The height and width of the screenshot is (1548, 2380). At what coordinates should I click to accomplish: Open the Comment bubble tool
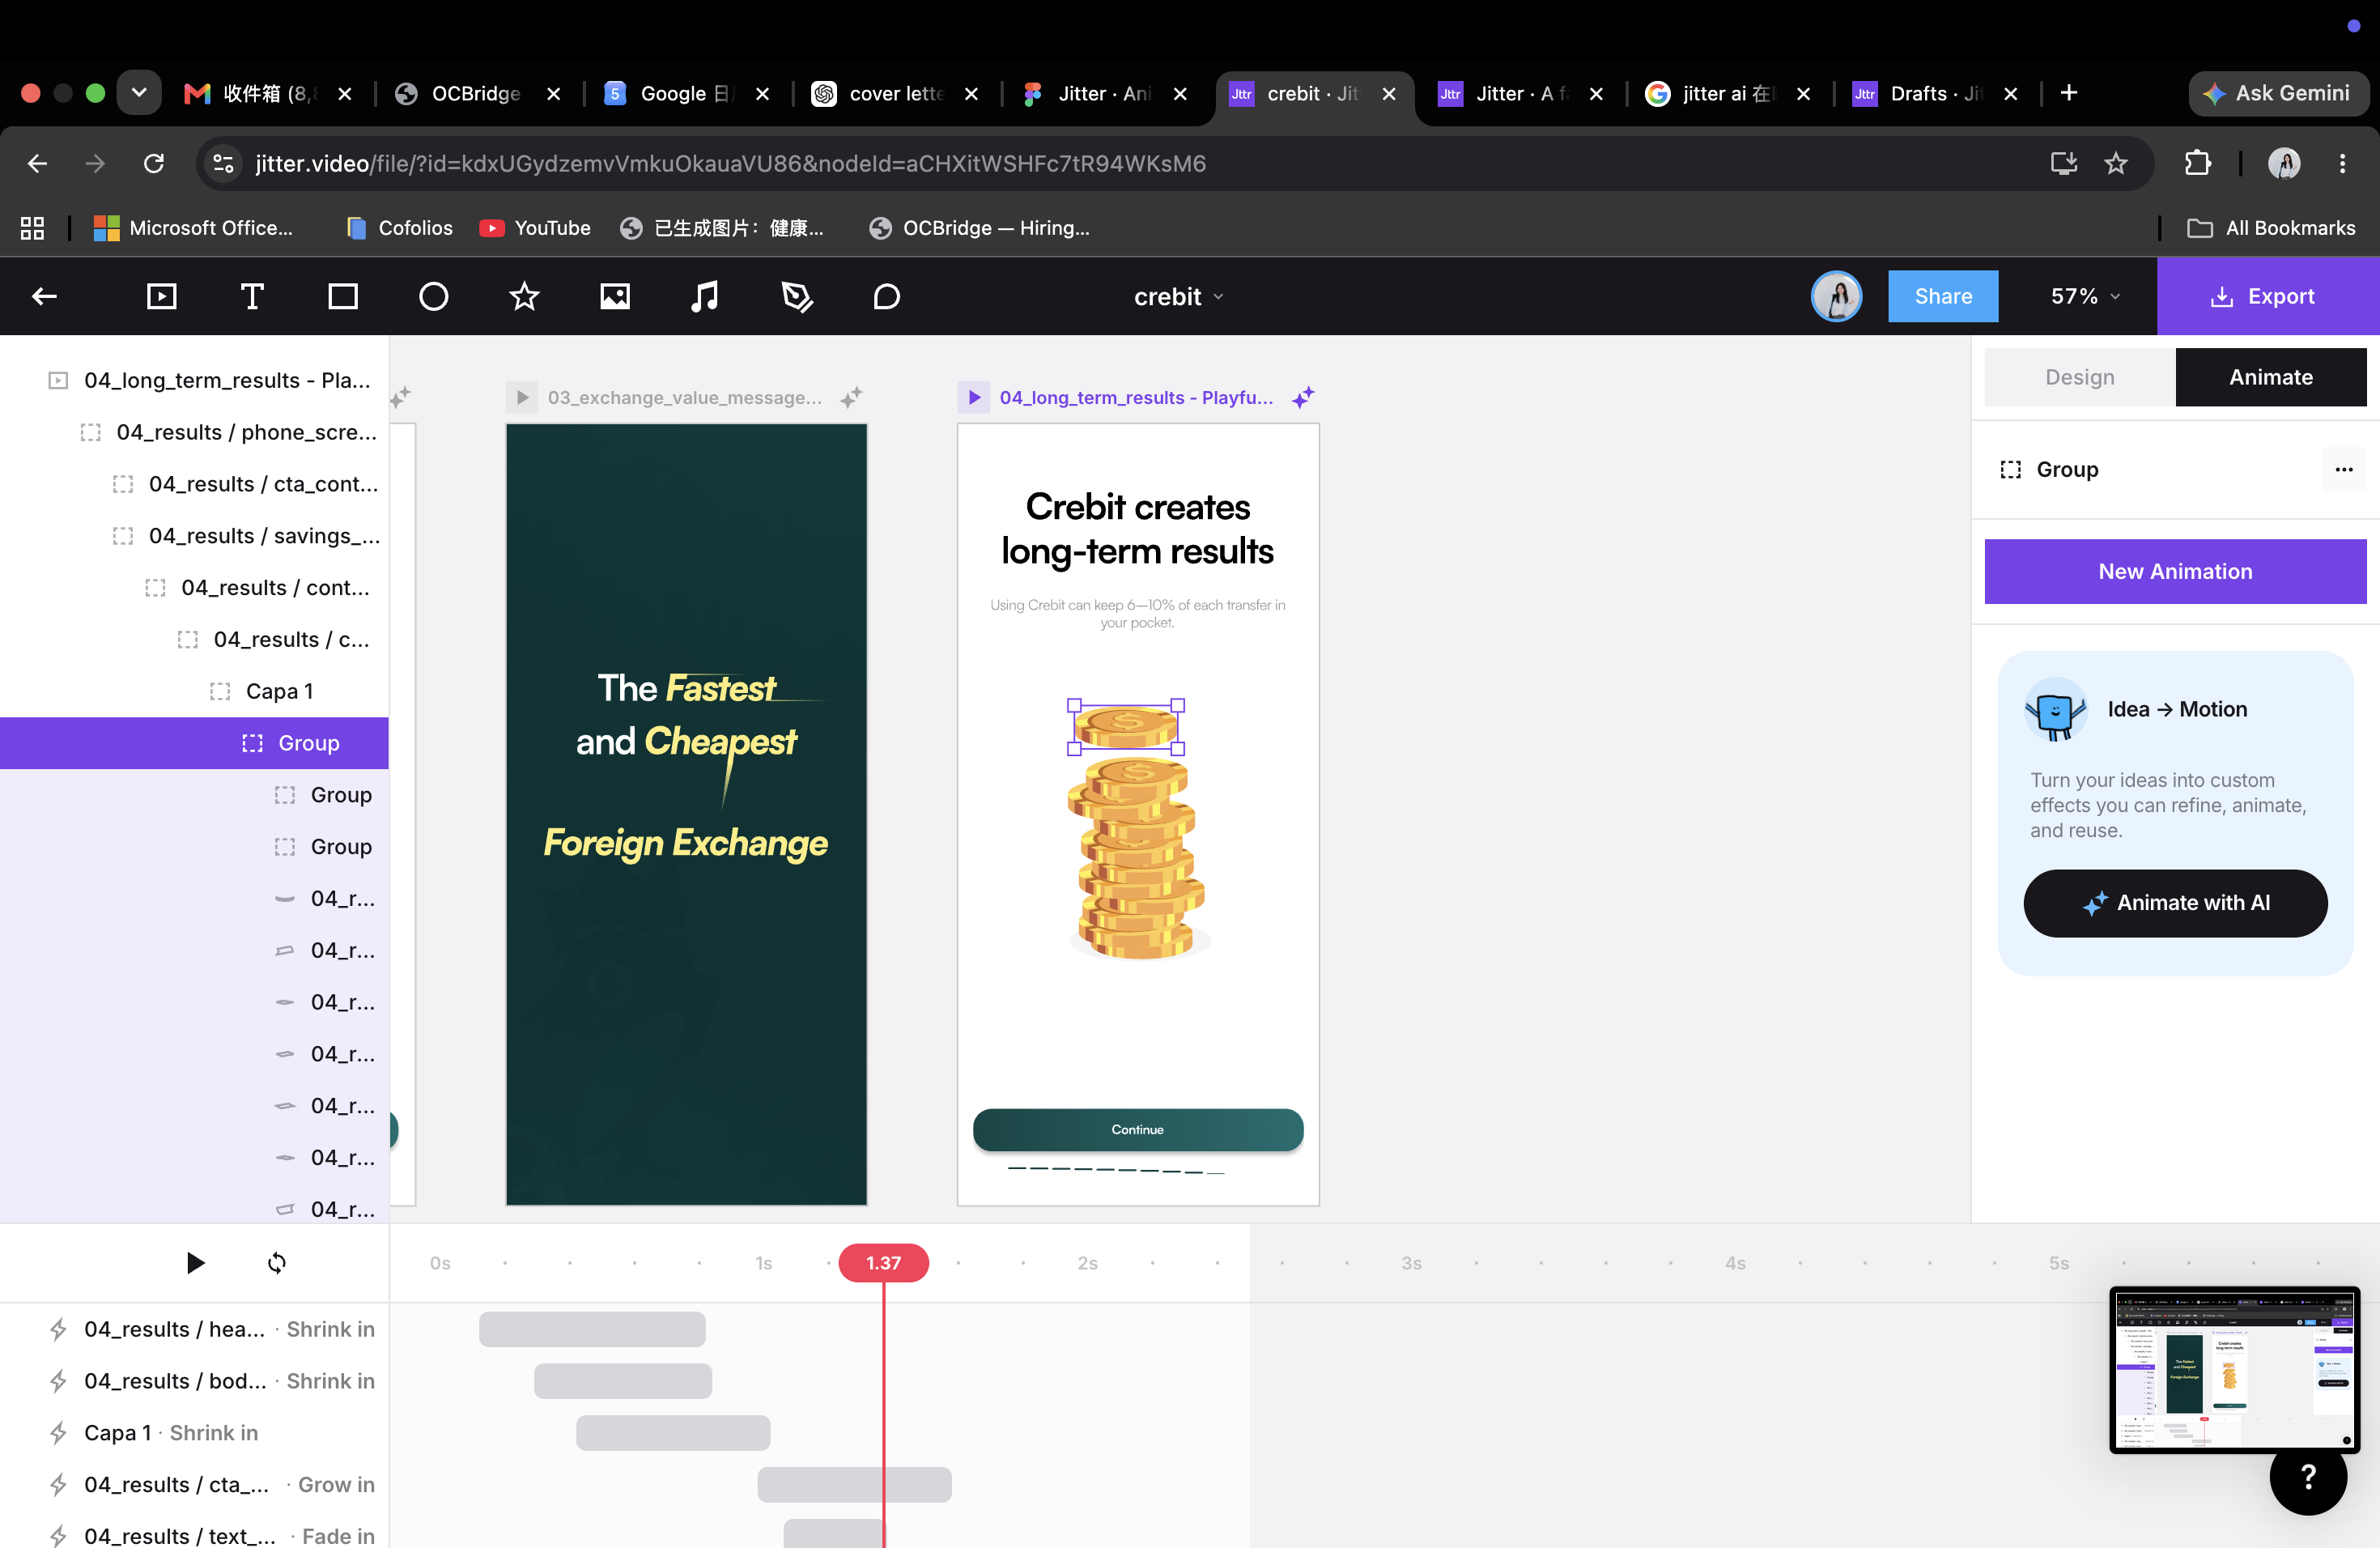[x=887, y=296]
